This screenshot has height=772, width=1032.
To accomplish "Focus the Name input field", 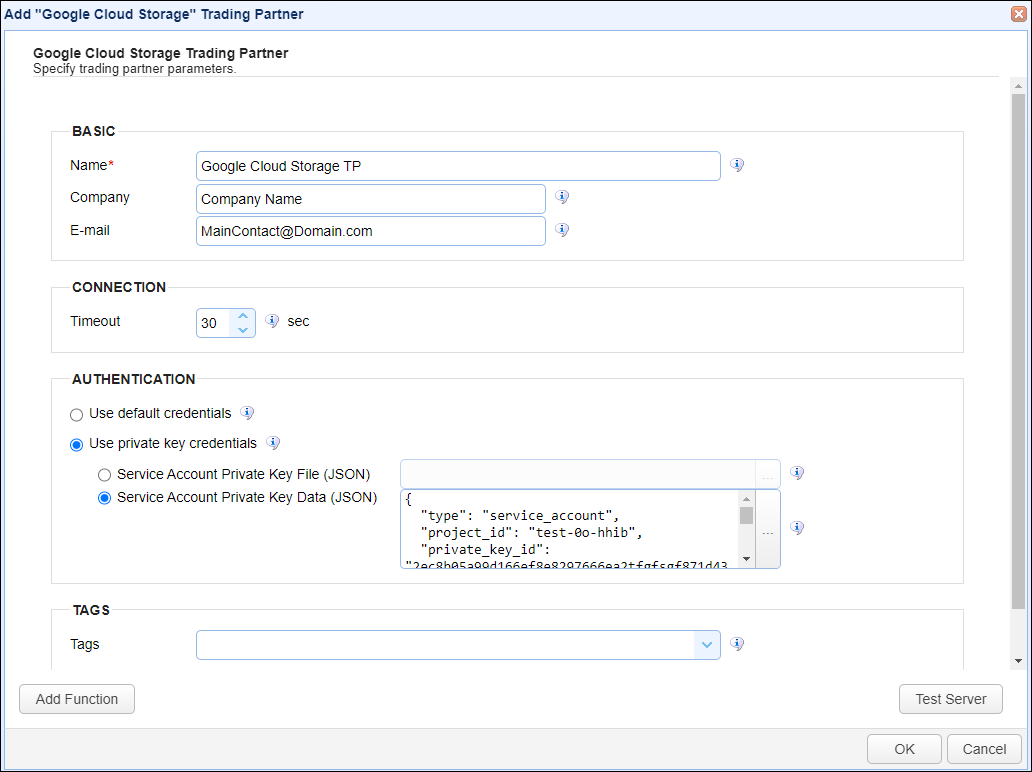I will pyautogui.click(x=458, y=166).
